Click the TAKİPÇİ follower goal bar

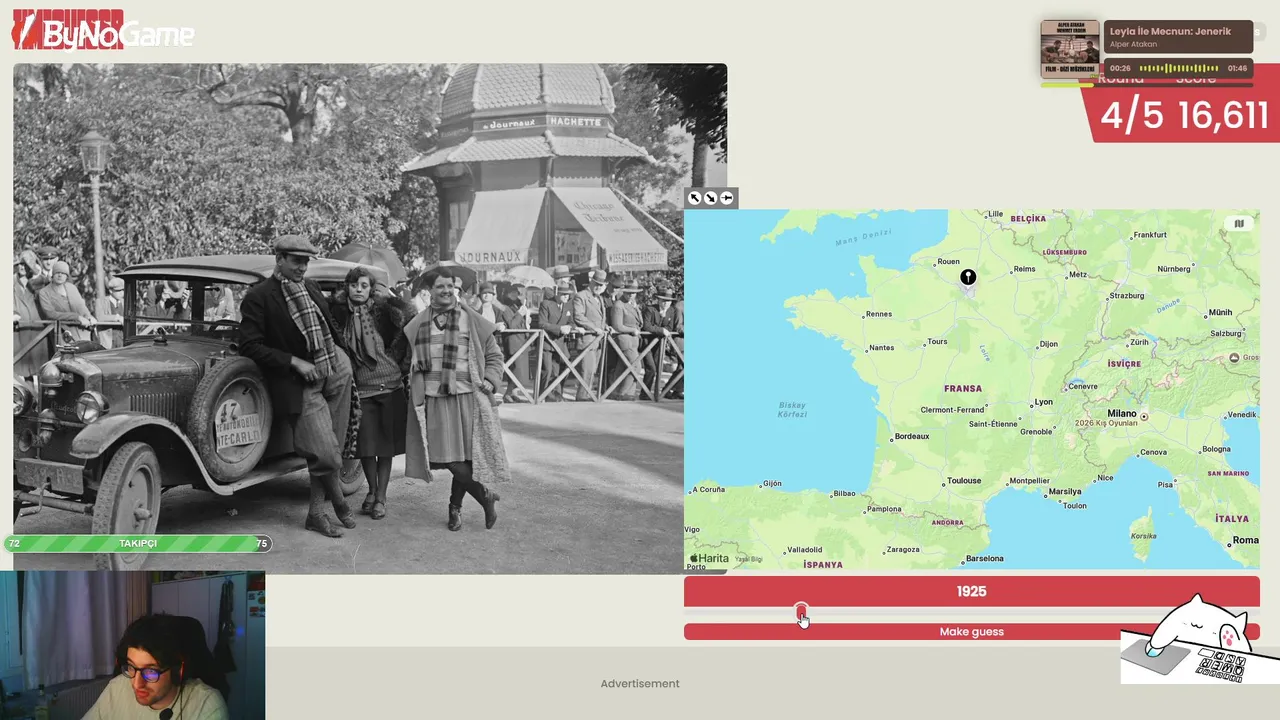tap(138, 543)
